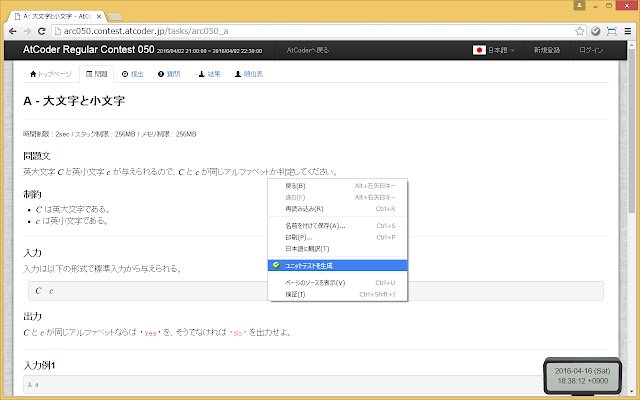Click the 'C c' input format box
Screen dimensions: 640x400
(316, 291)
